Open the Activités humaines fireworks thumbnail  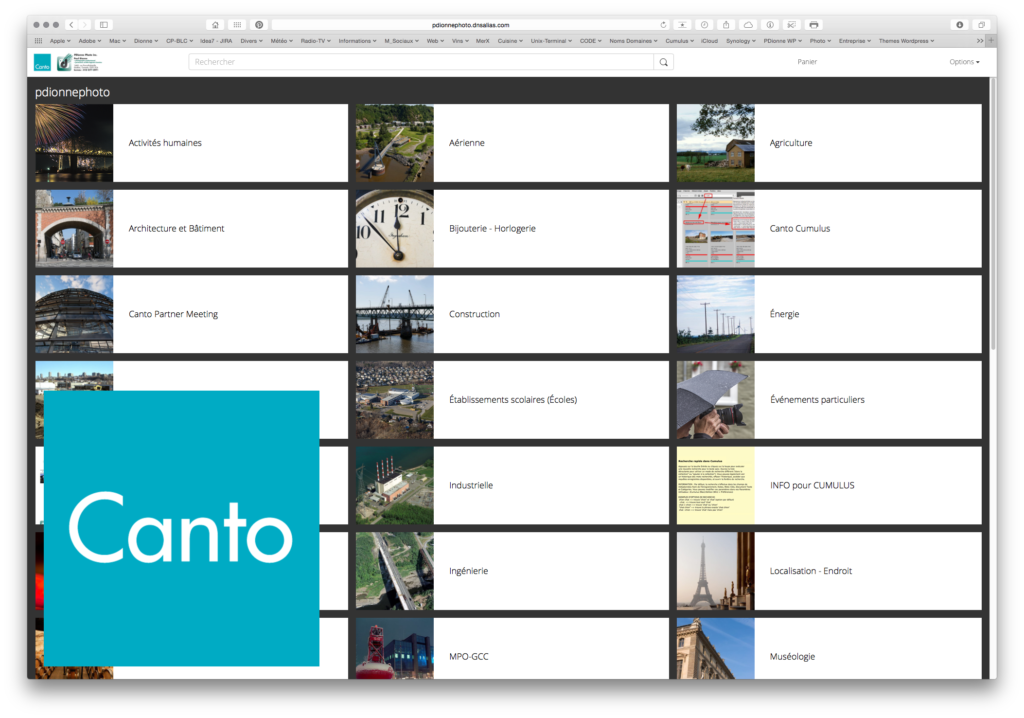coord(74,143)
